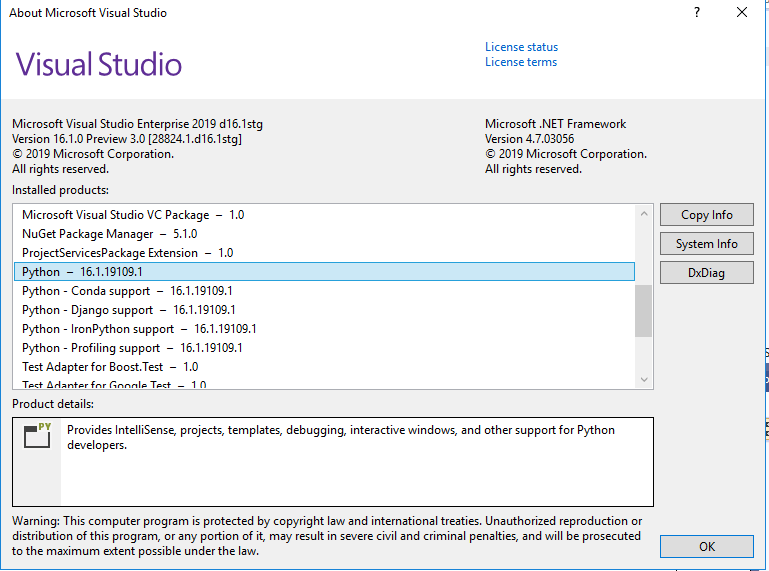Select NuGet Package Manager – 5.1.0 row
Screen dimensions: 769x571
pyautogui.click(x=324, y=234)
